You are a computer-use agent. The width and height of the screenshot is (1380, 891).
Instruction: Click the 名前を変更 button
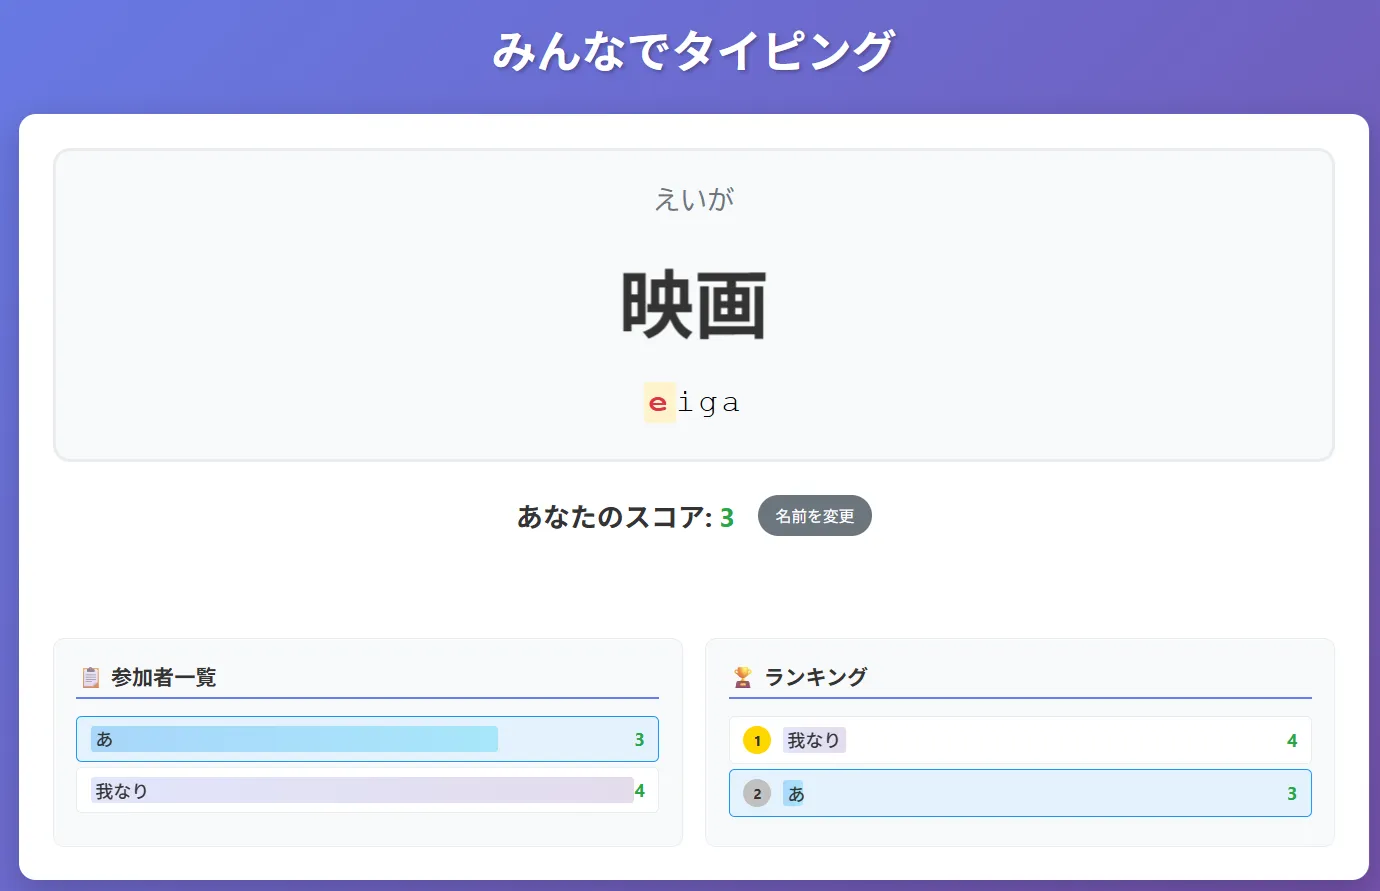point(814,516)
